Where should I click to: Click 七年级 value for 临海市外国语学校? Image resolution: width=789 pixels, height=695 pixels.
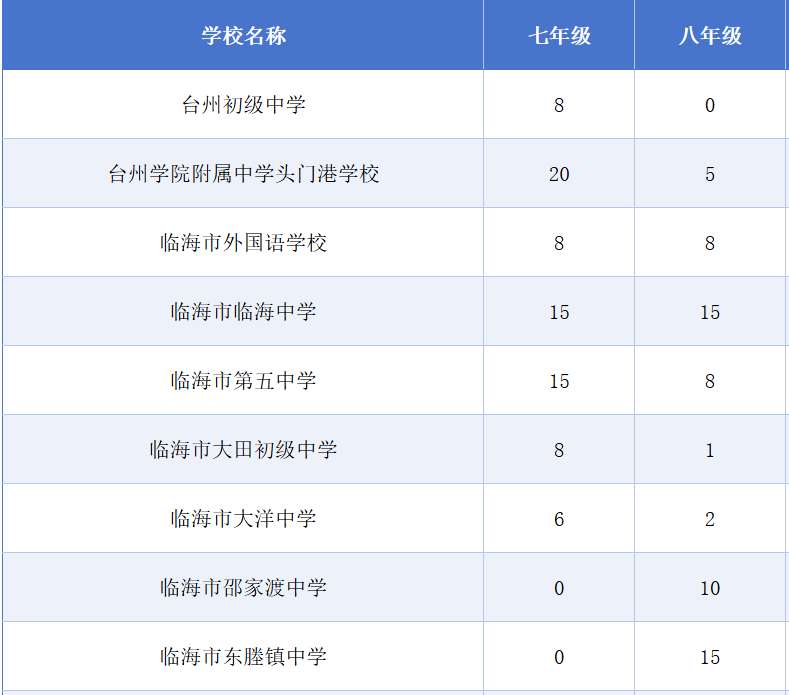559,243
